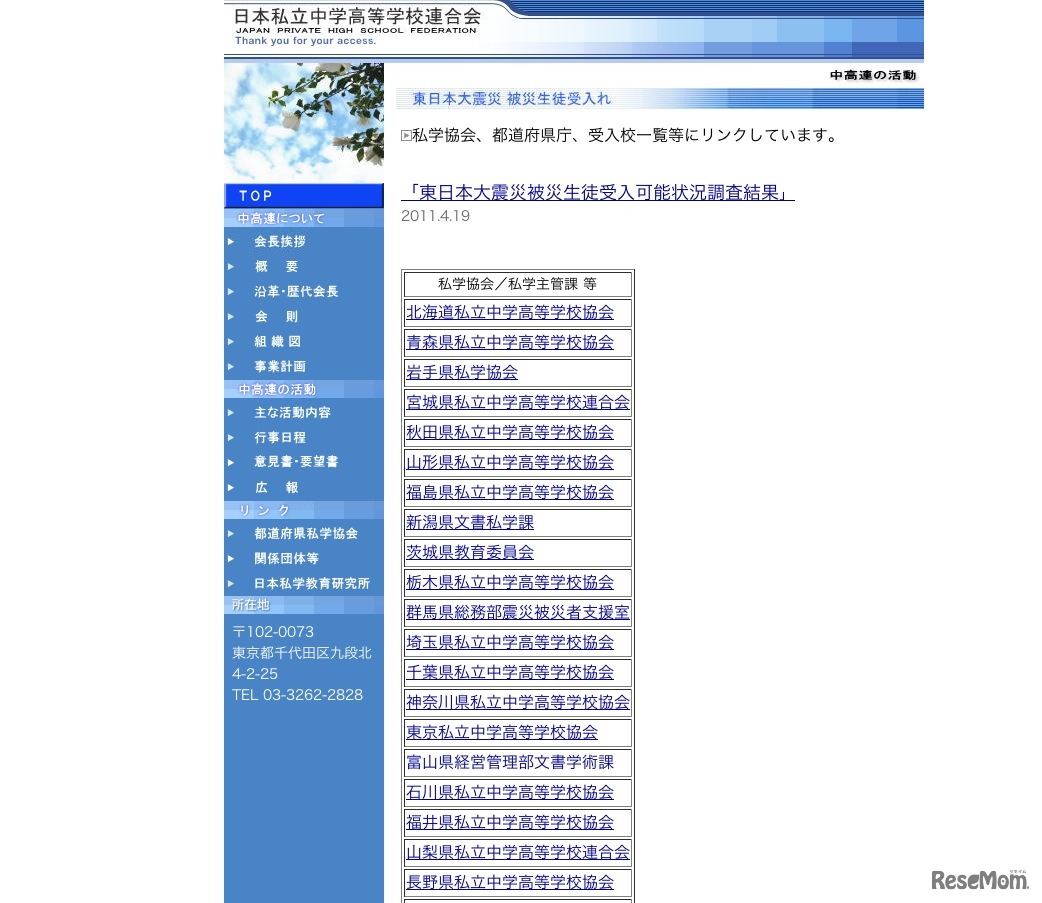
Task: Open 栃木県私立中学高等学校協会 link
Action: click(510, 582)
